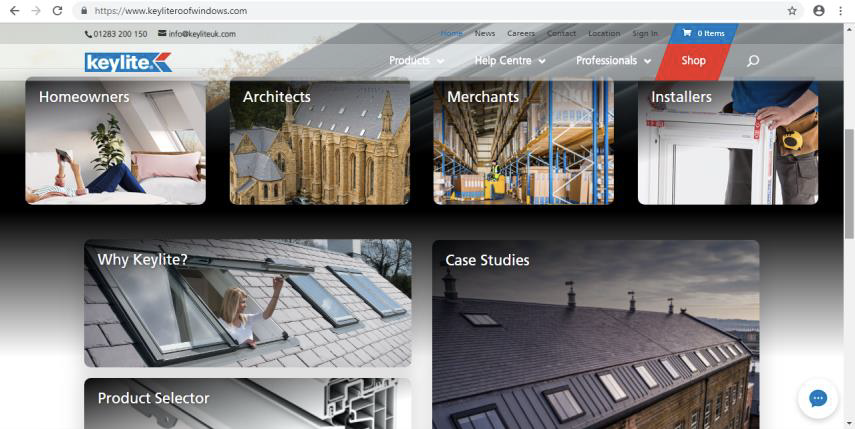The width and height of the screenshot is (855, 429).
Task: Open the Chrome three-dot menu
Action: click(840, 11)
